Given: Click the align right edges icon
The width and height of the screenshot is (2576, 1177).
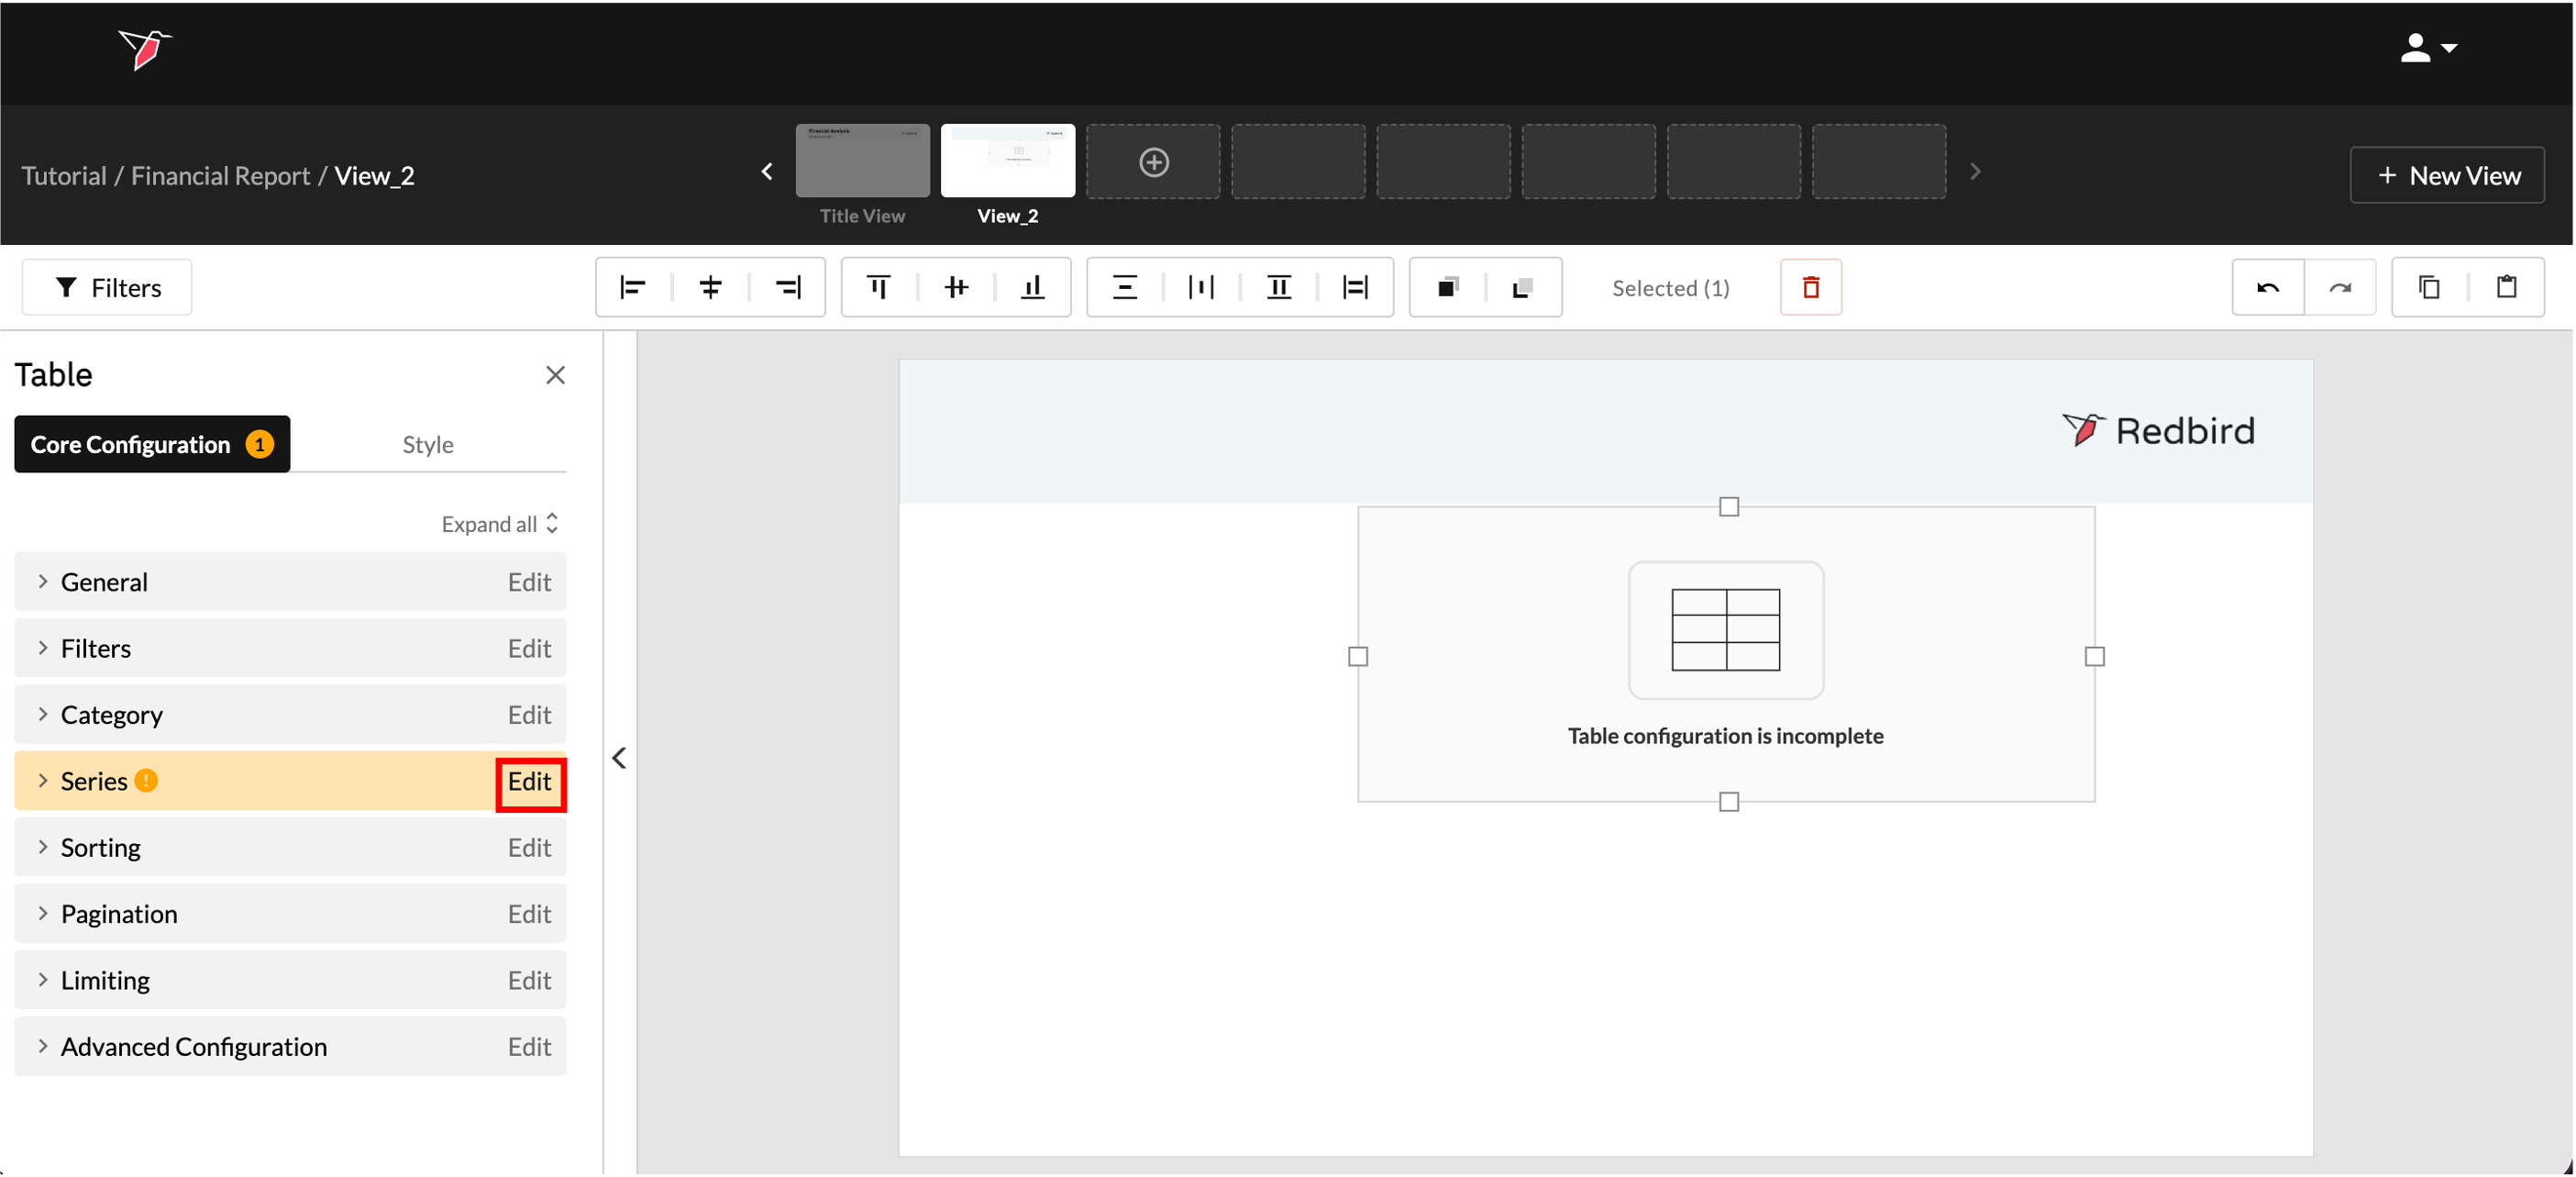Looking at the screenshot, I should click(x=788, y=288).
